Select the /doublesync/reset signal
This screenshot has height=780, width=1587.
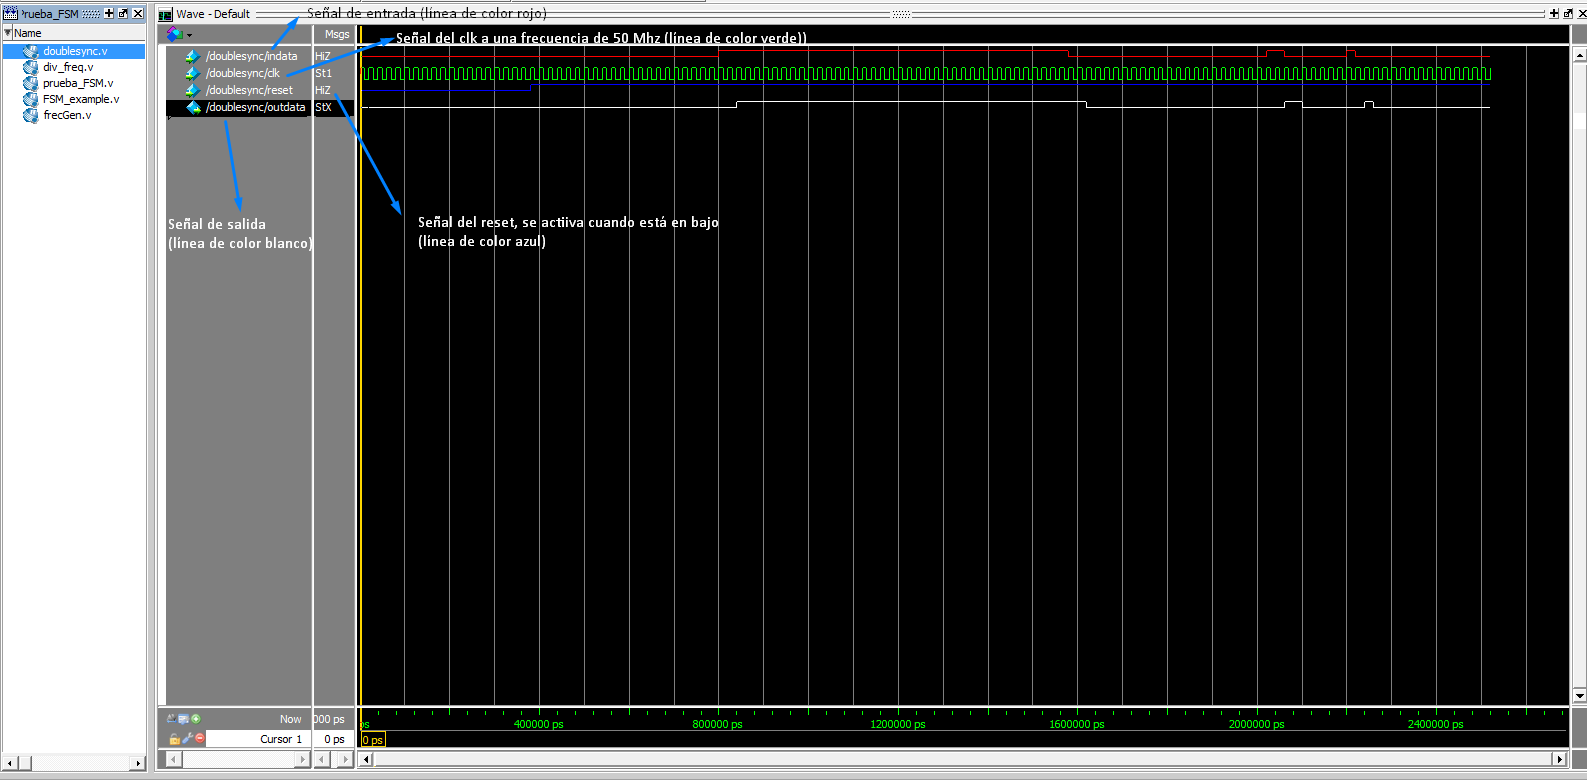tap(249, 90)
